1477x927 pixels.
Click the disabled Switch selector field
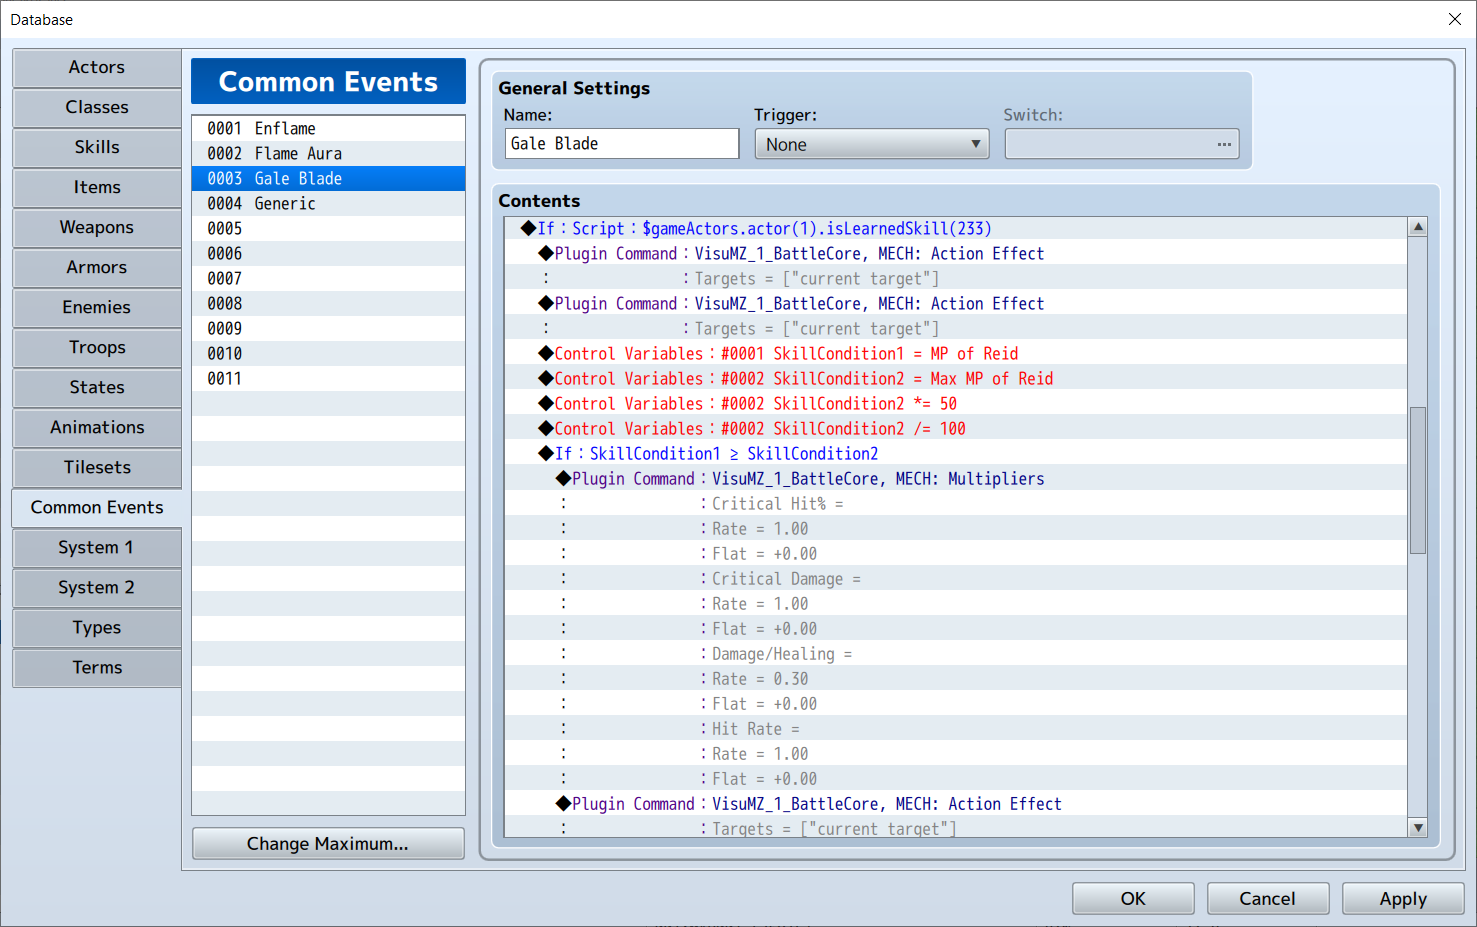(x=1122, y=144)
